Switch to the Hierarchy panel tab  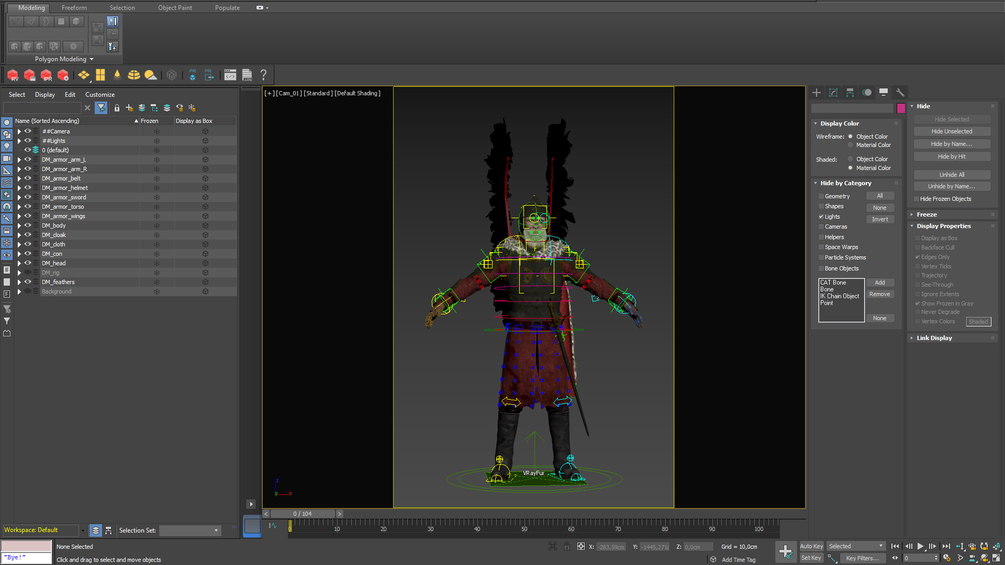(850, 93)
